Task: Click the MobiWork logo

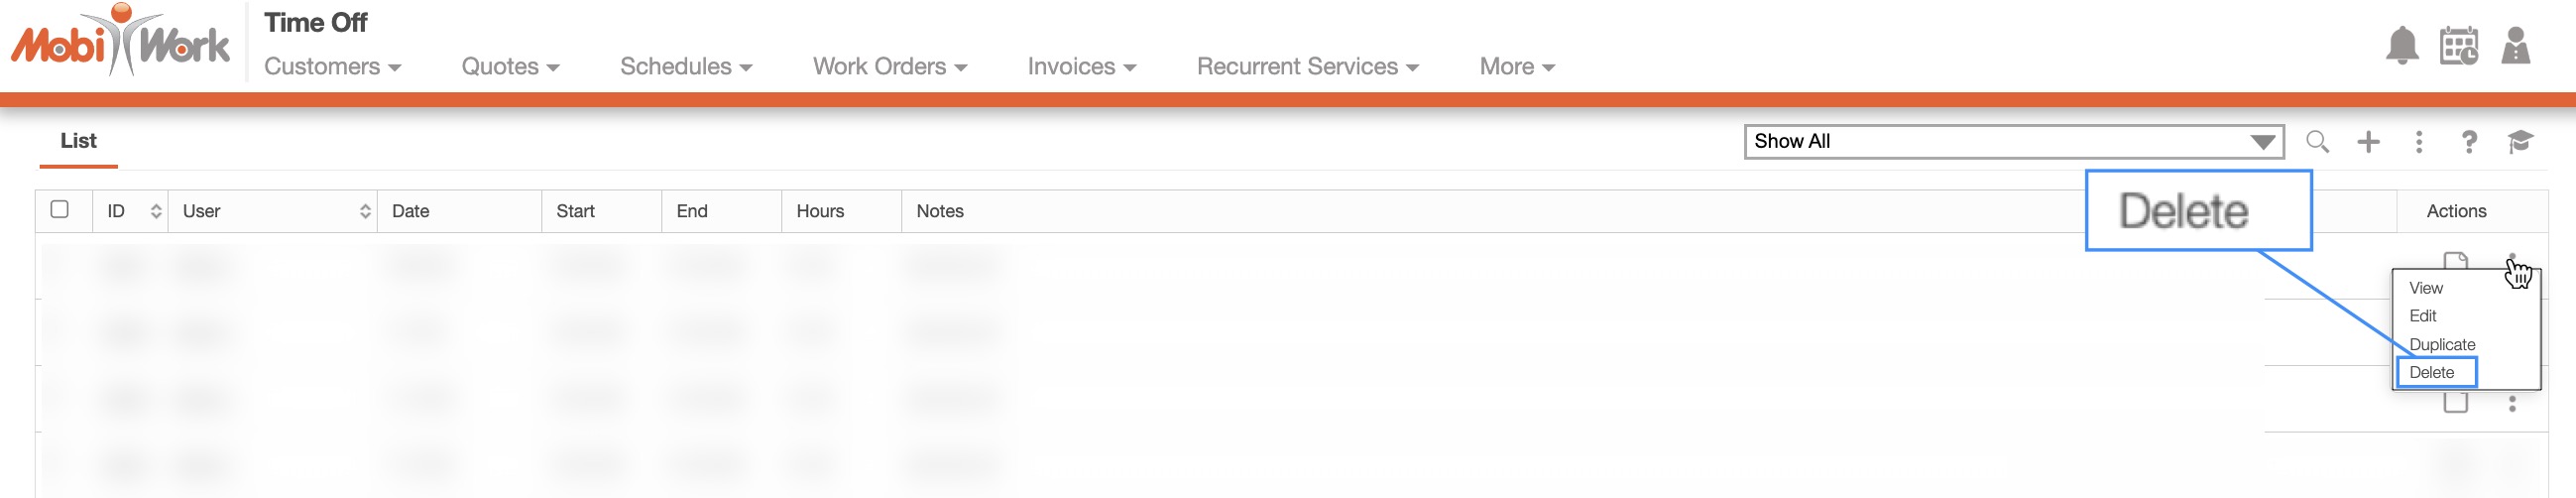Action: tap(120, 42)
